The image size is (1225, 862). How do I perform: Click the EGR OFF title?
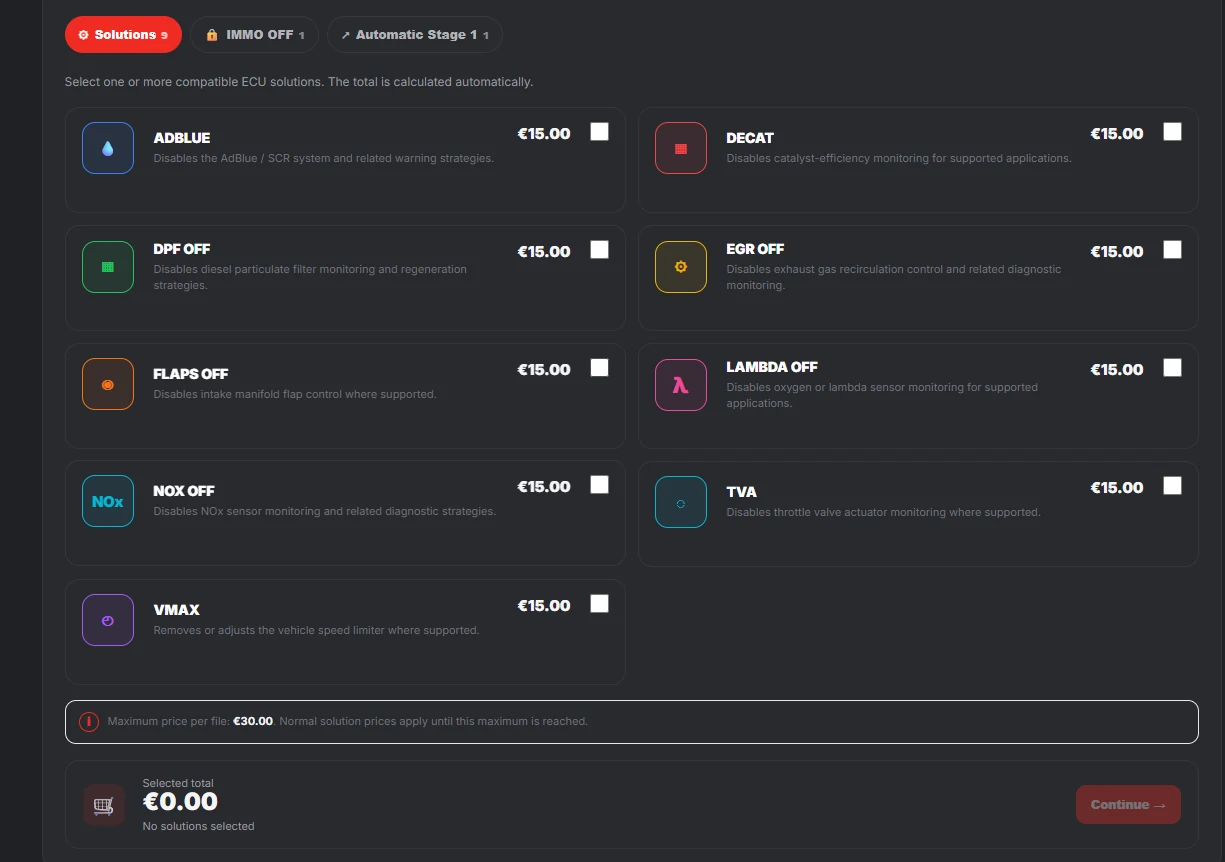point(755,249)
